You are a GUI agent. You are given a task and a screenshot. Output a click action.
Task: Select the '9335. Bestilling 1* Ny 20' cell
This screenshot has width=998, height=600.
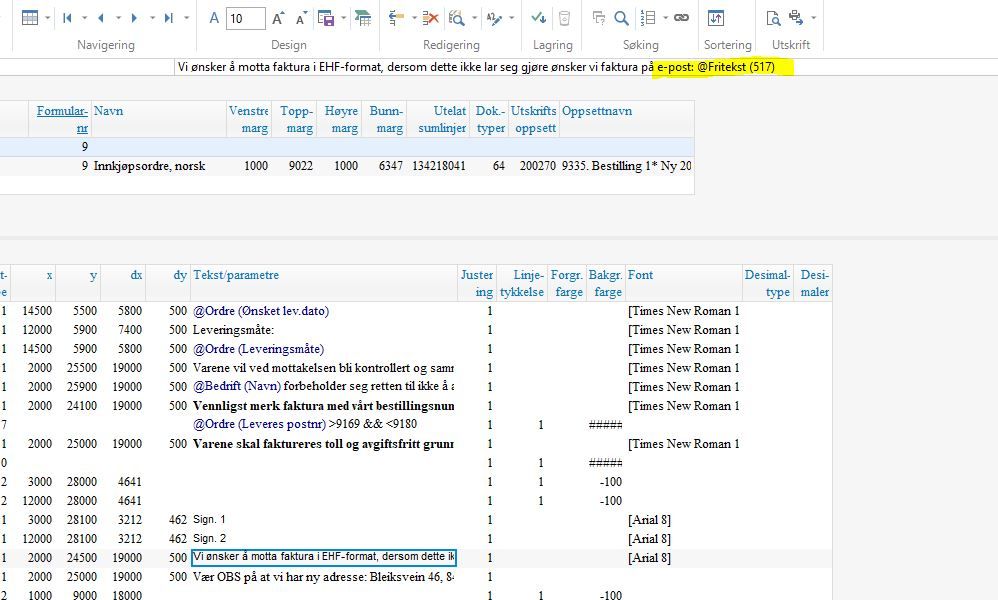point(626,166)
